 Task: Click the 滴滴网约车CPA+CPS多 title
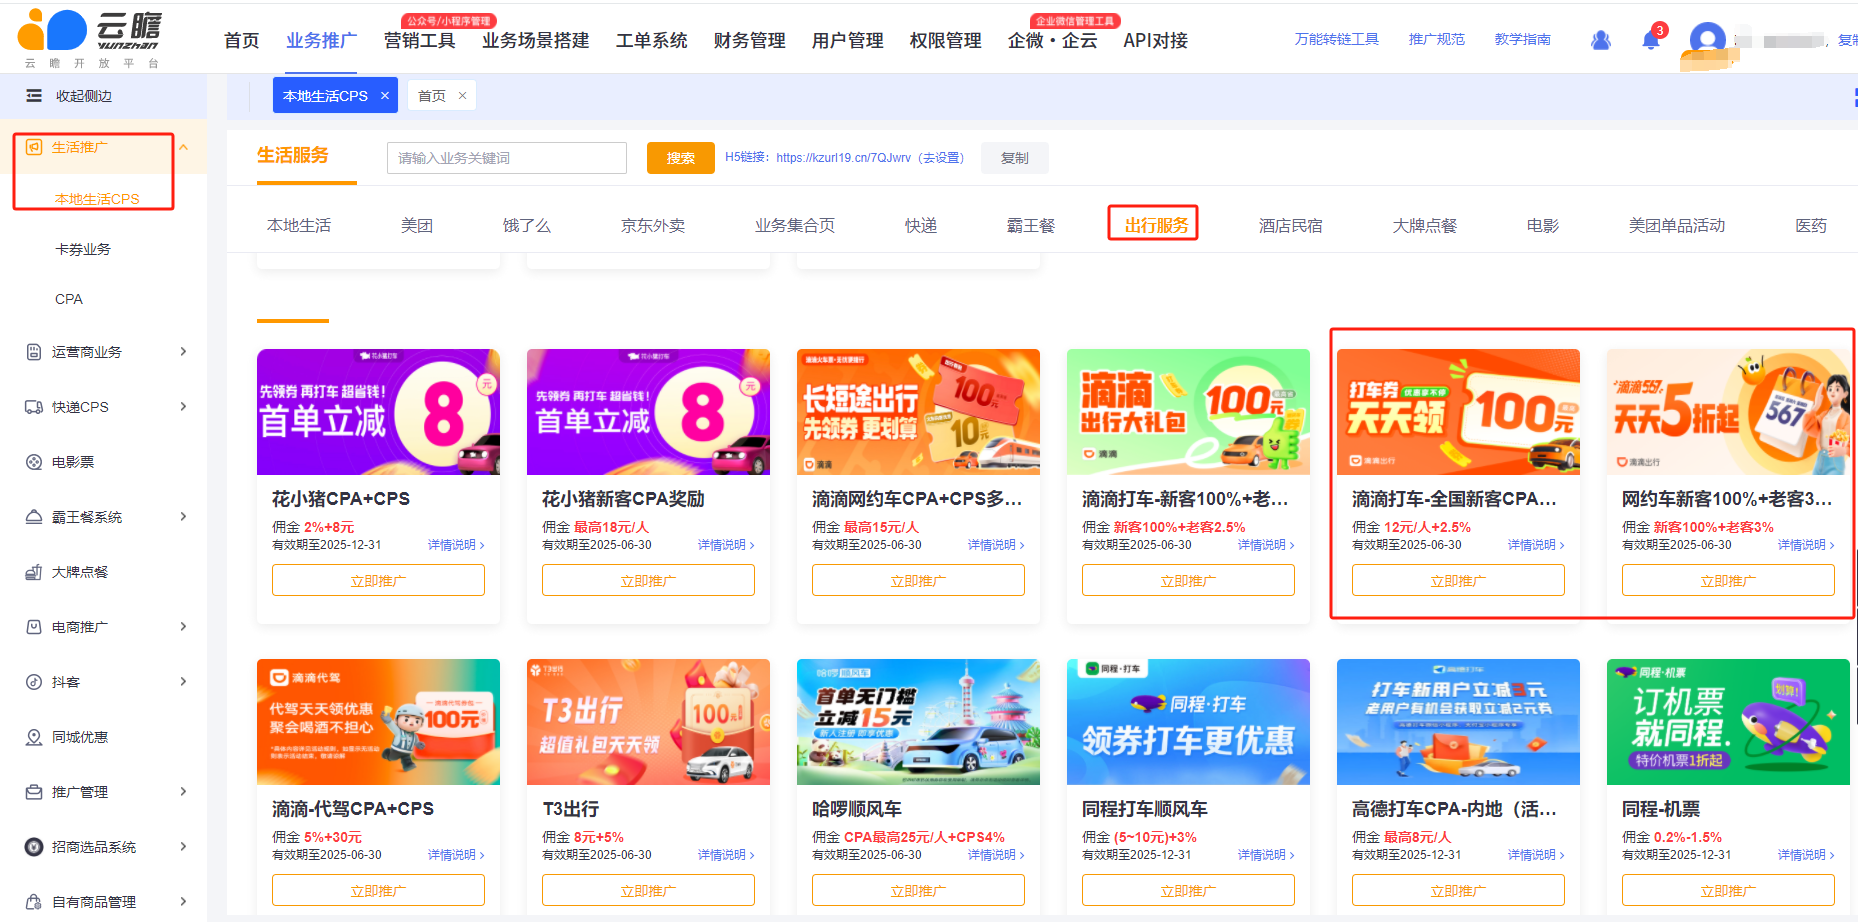(917, 498)
